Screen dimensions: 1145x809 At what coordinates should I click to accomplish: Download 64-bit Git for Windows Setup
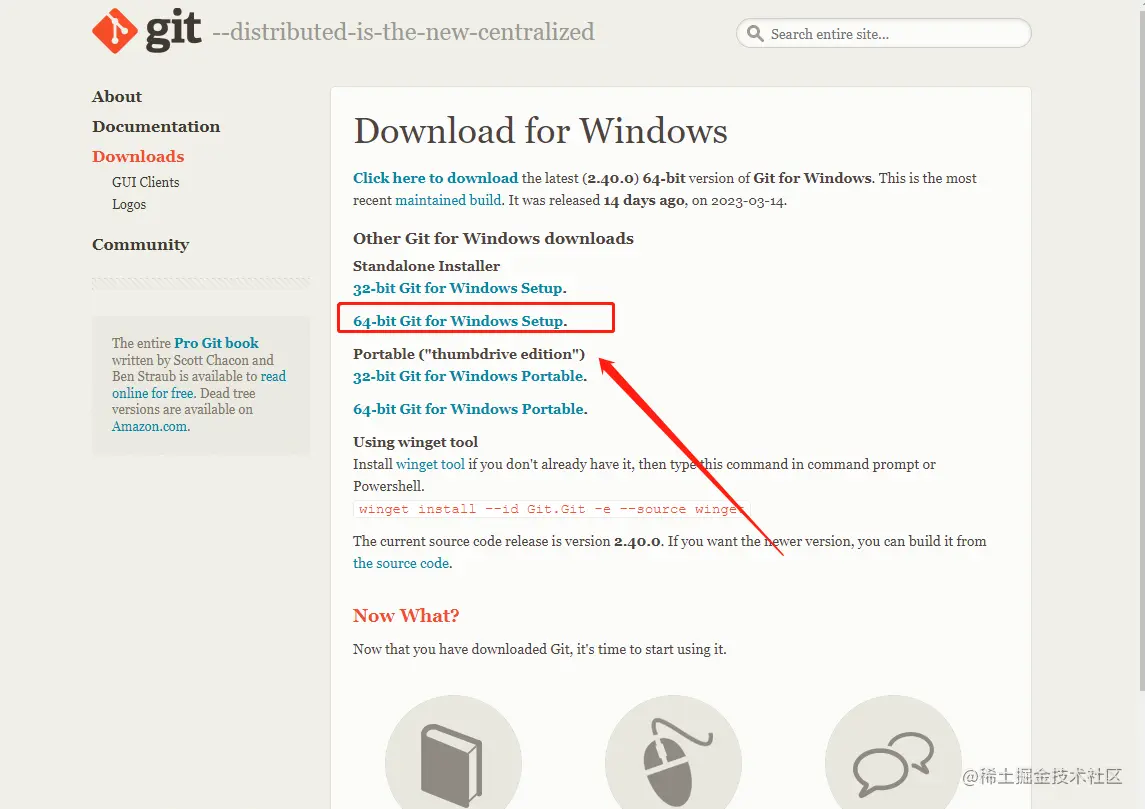[459, 321]
